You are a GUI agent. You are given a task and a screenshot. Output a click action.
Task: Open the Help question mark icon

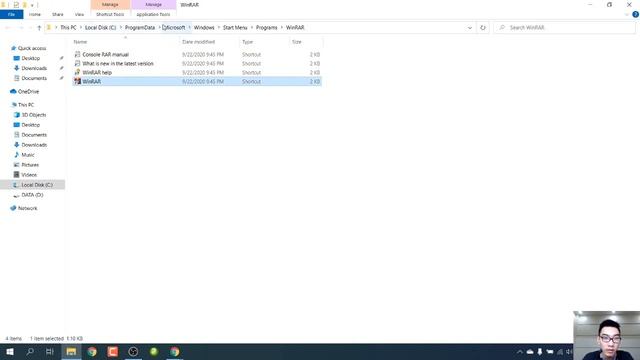point(636,14)
